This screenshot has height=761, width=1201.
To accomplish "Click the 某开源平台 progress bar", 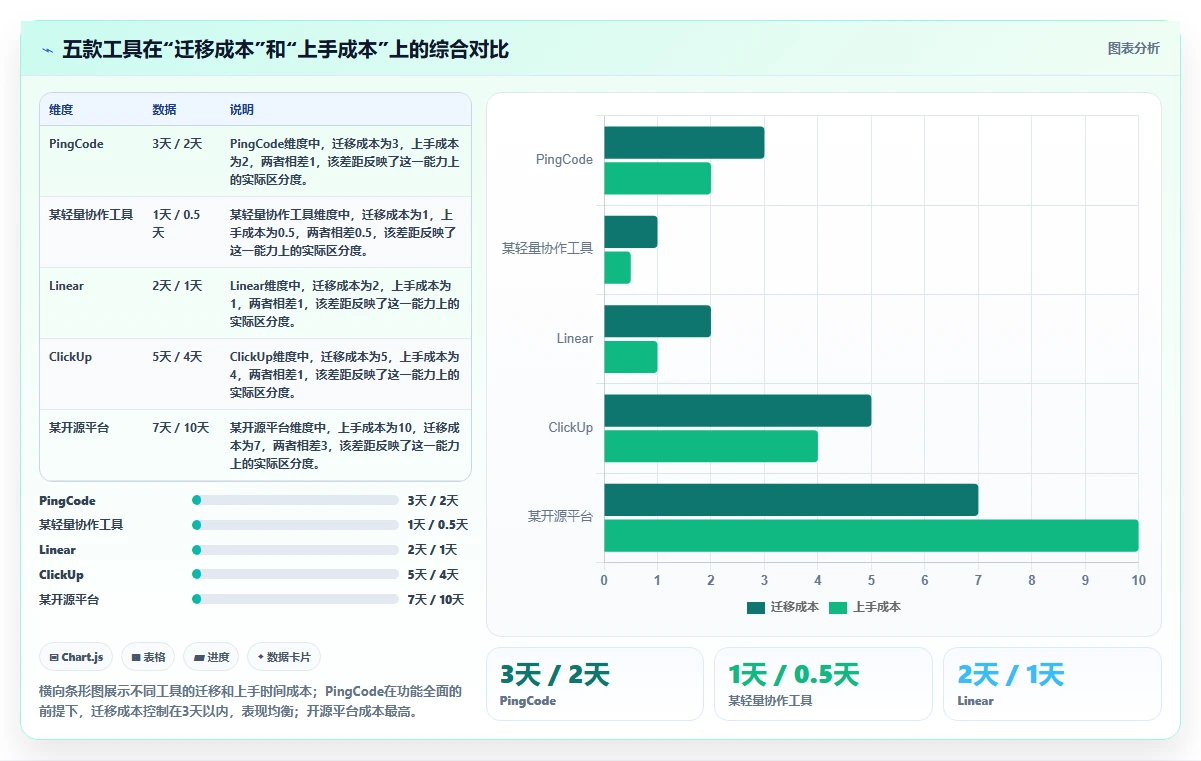I will (295, 599).
